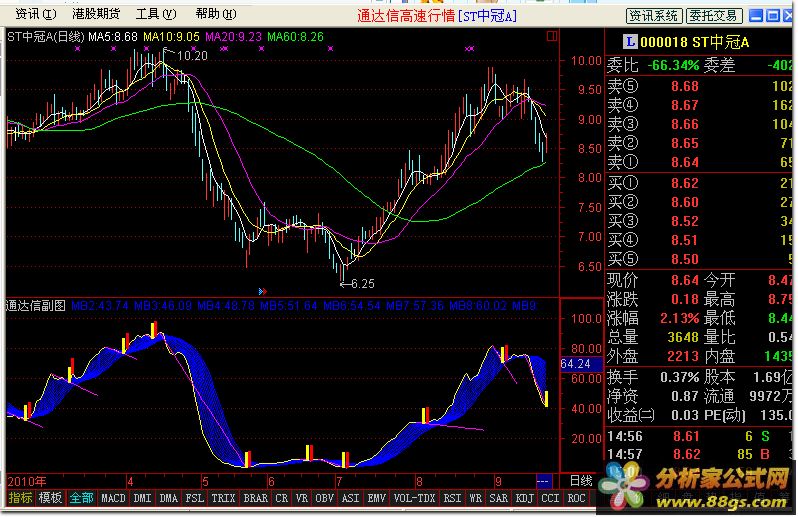This screenshot has height=517, width=798.
Task: Select the 模板 tab
Action: pos(50,498)
